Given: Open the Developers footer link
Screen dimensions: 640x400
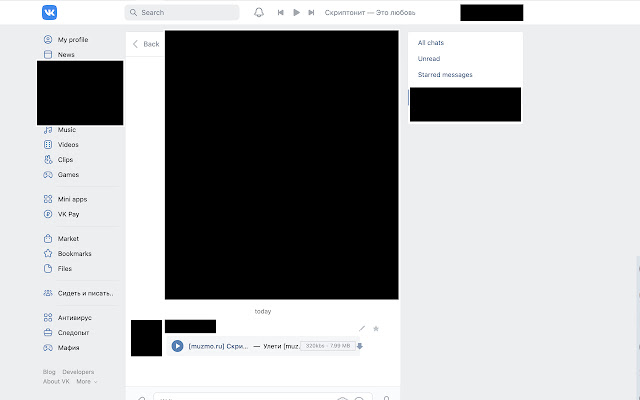Looking at the screenshot, I should [78, 372].
